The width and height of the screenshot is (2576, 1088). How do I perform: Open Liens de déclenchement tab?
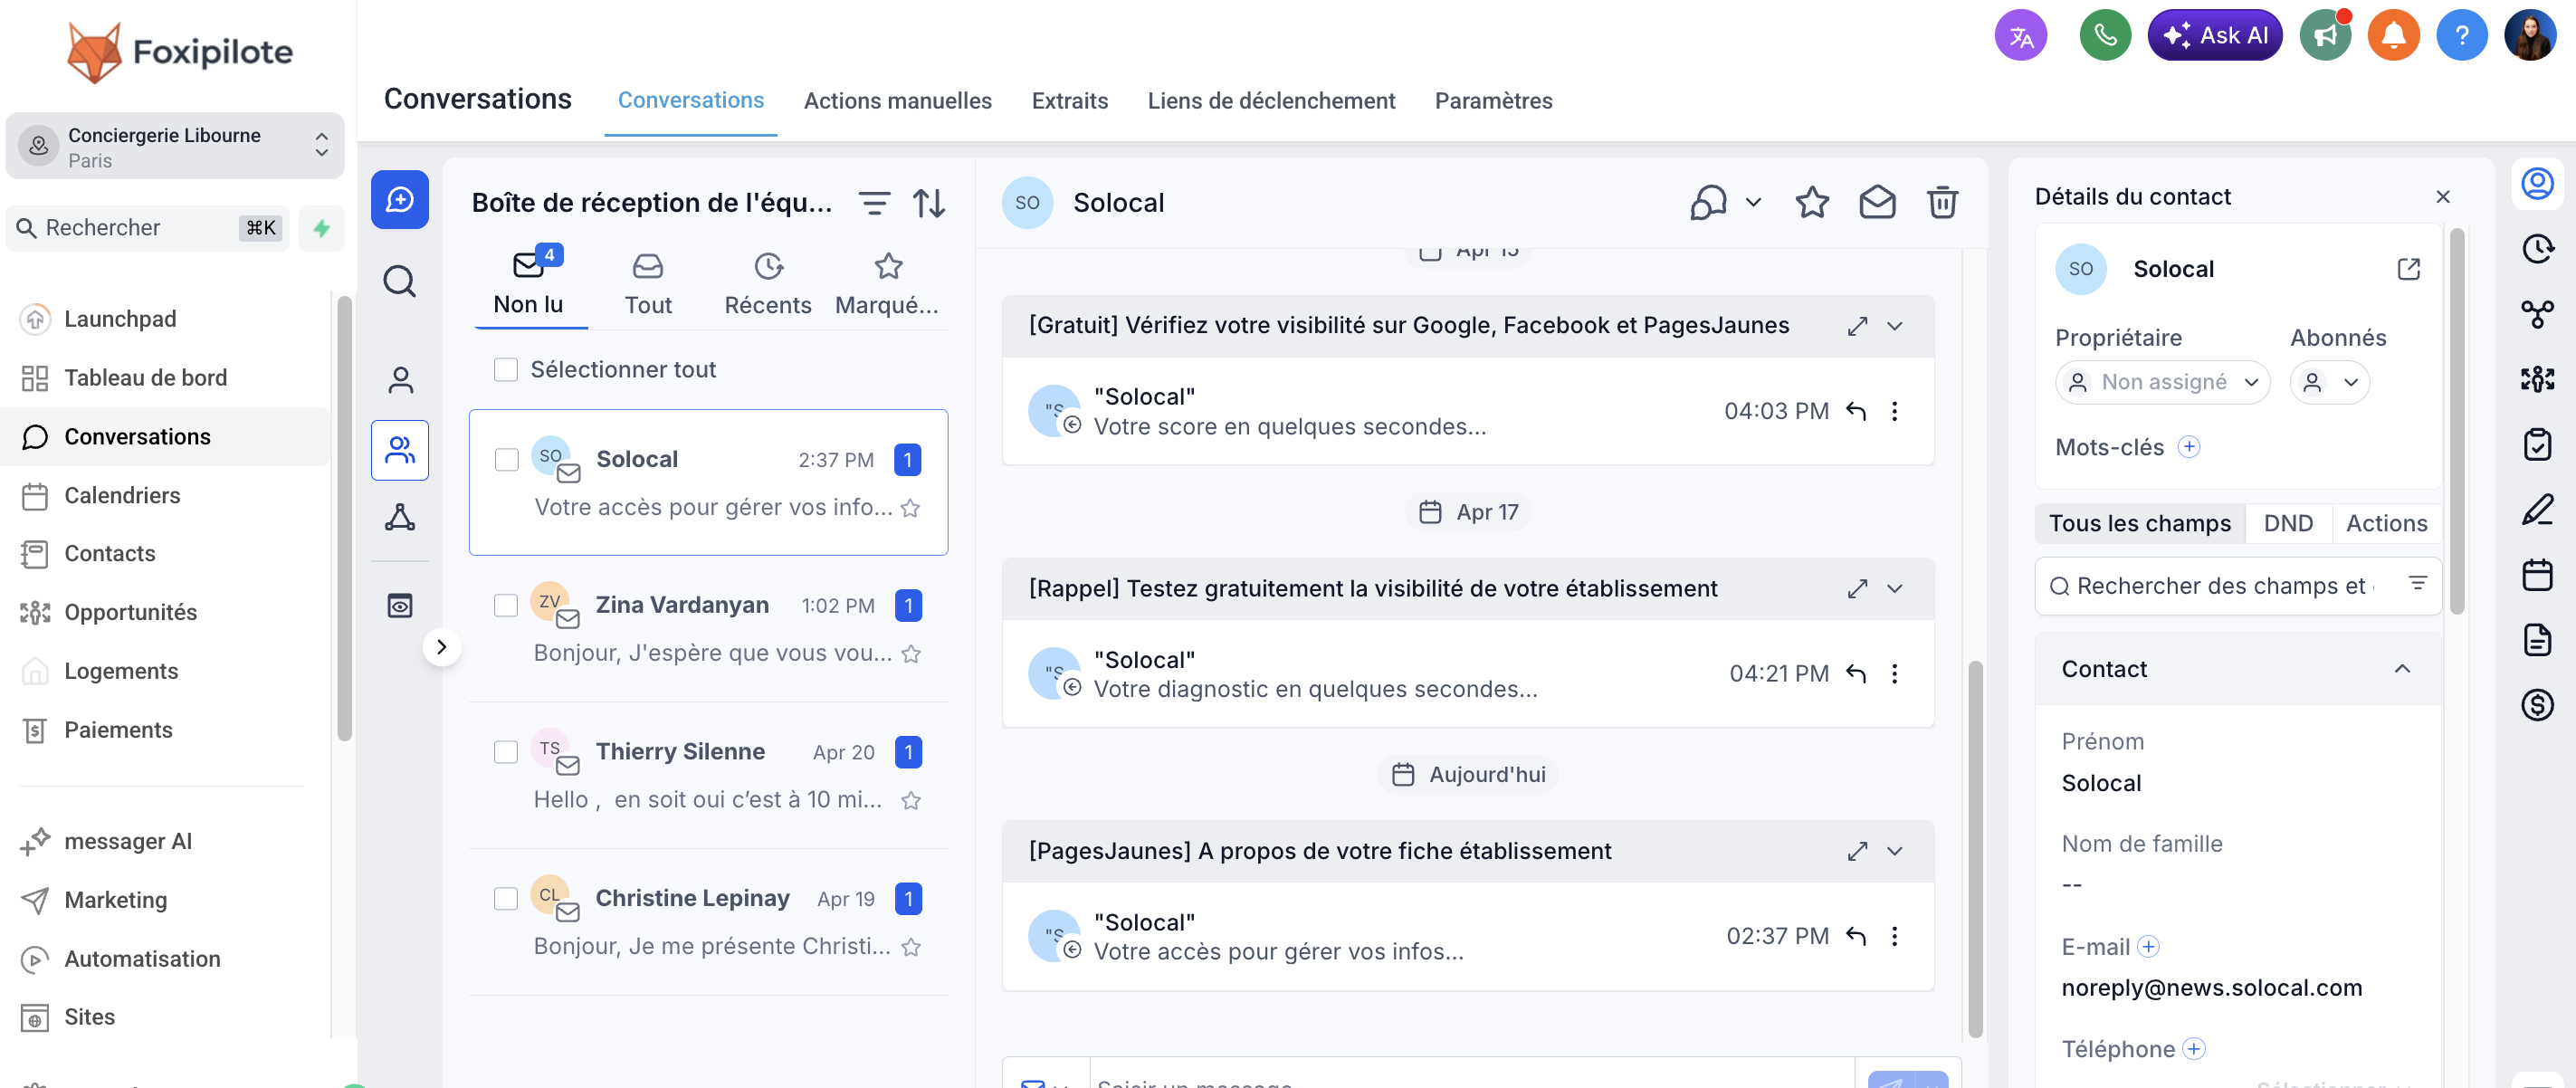[x=1271, y=101]
